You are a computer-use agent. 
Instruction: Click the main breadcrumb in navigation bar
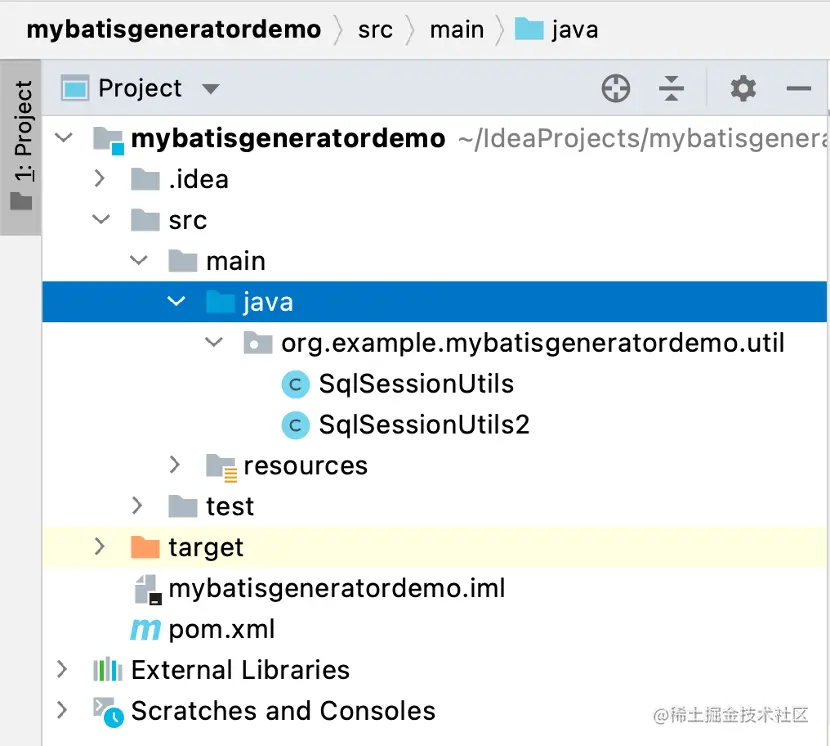click(x=456, y=30)
